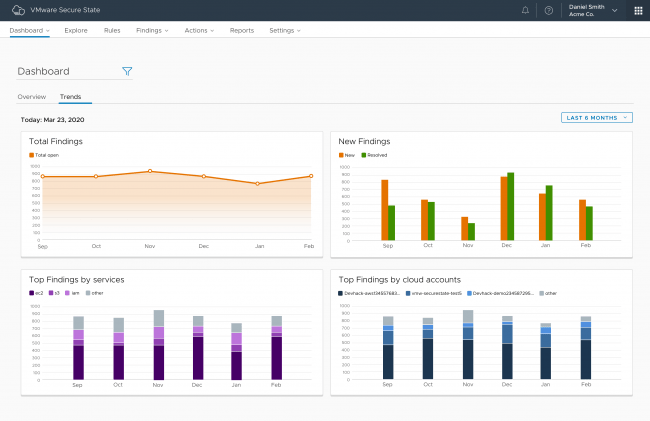Click the Oct data point on Total Findings line
This screenshot has width=650, height=421.
(96, 177)
